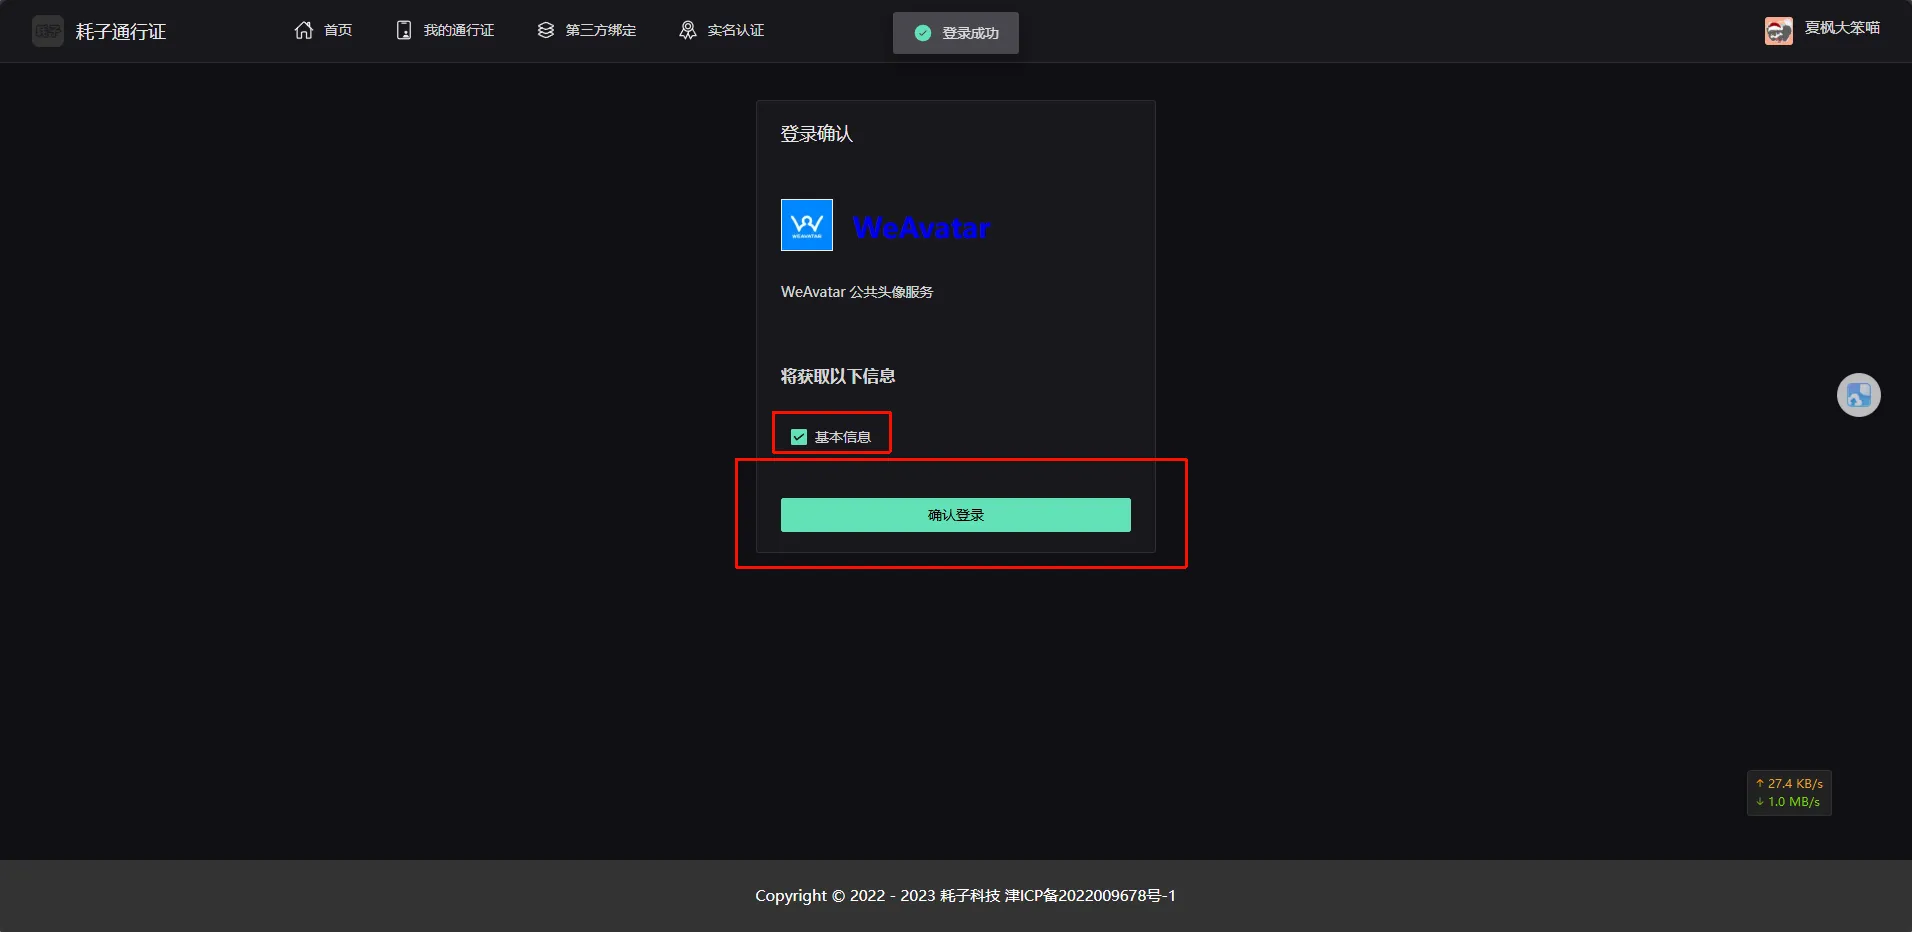Open the blue WeAvatar title link

coord(921,228)
